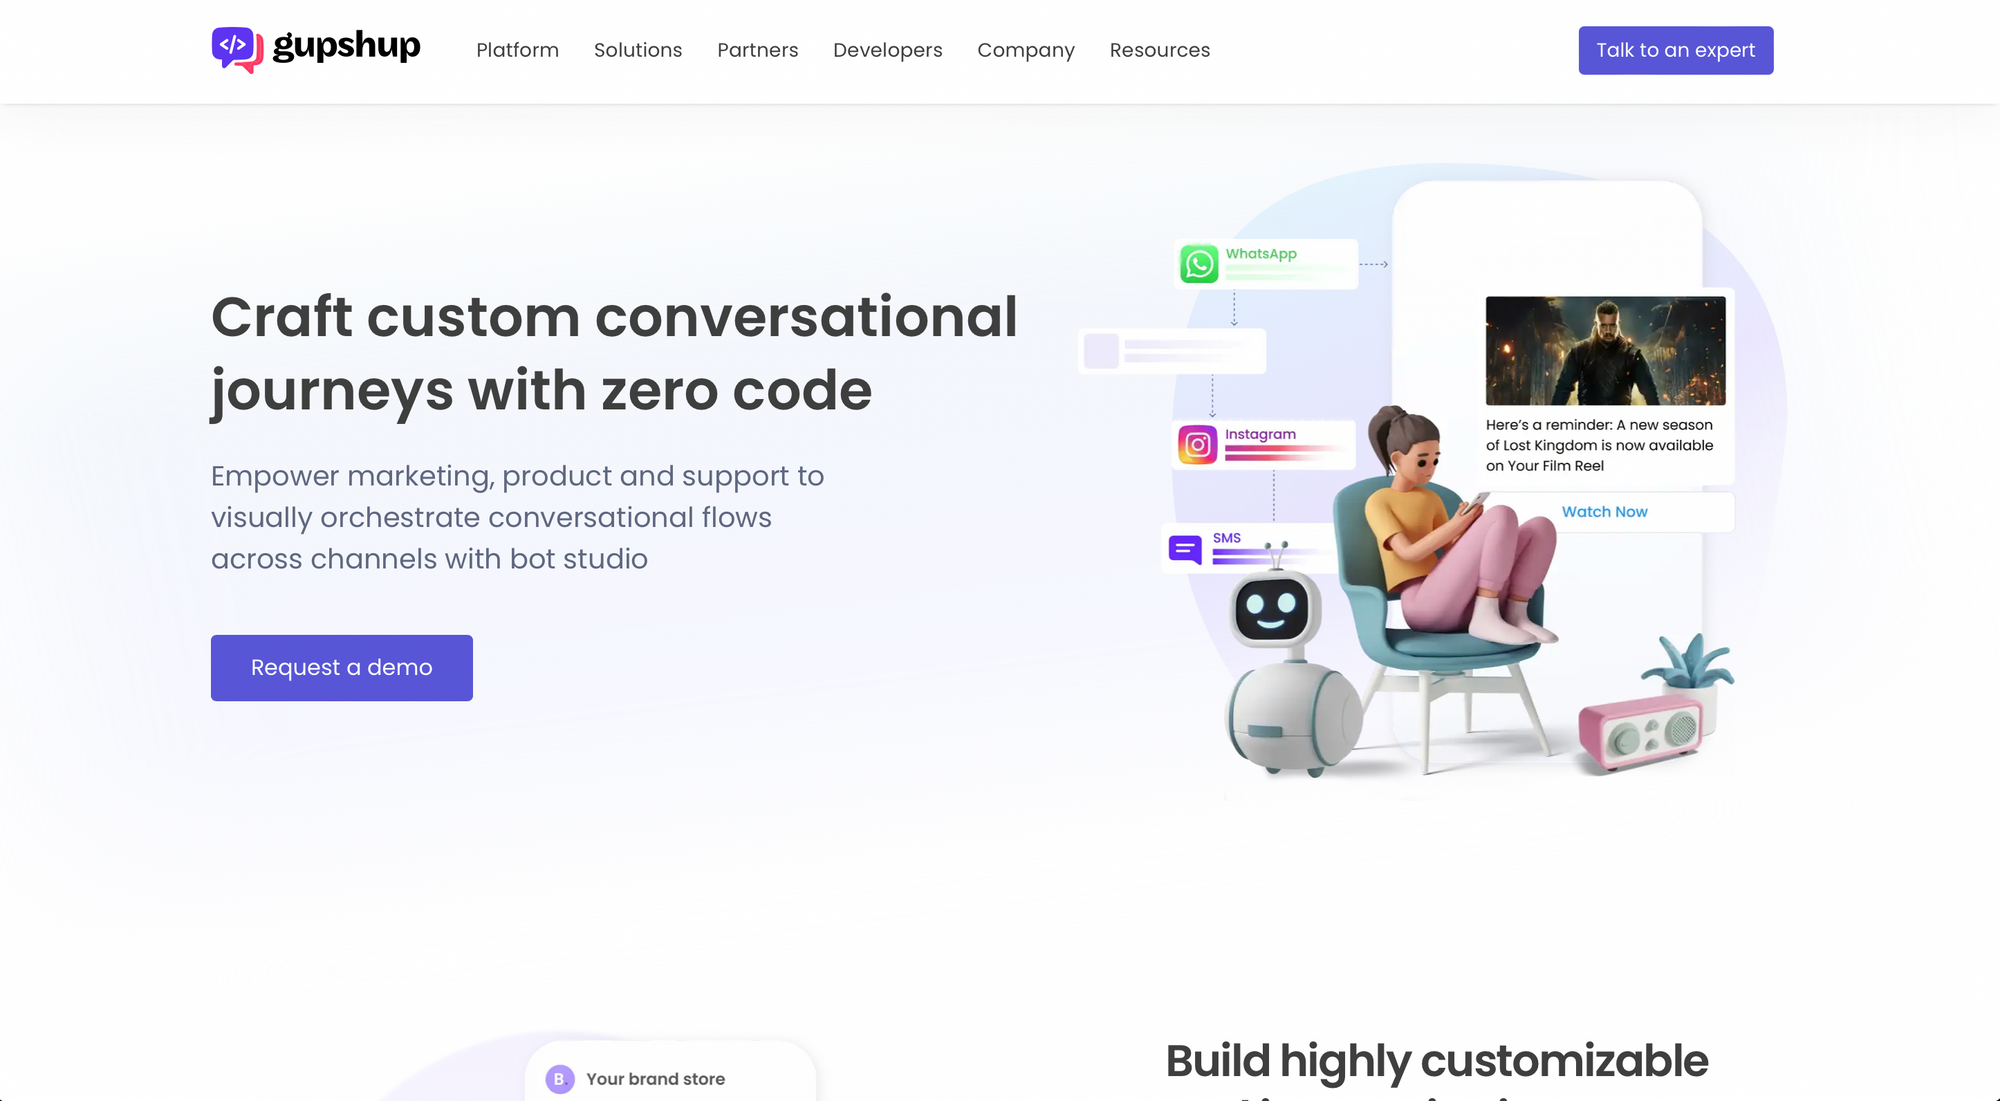Click the Talk to an expert button
Image resolution: width=2000 pixels, height=1101 pixels.
(x=1676, y=50)
